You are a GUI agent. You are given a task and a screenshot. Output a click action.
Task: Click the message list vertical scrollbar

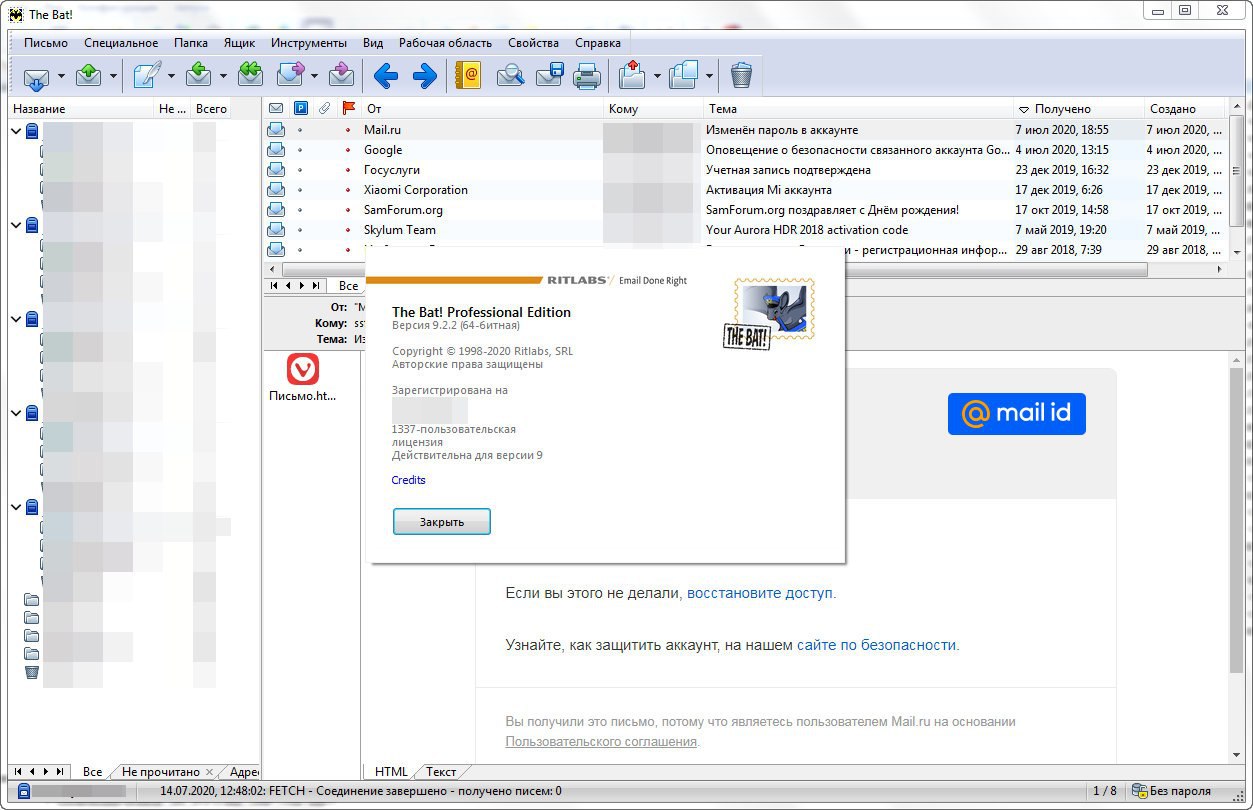pos(1237,170)
